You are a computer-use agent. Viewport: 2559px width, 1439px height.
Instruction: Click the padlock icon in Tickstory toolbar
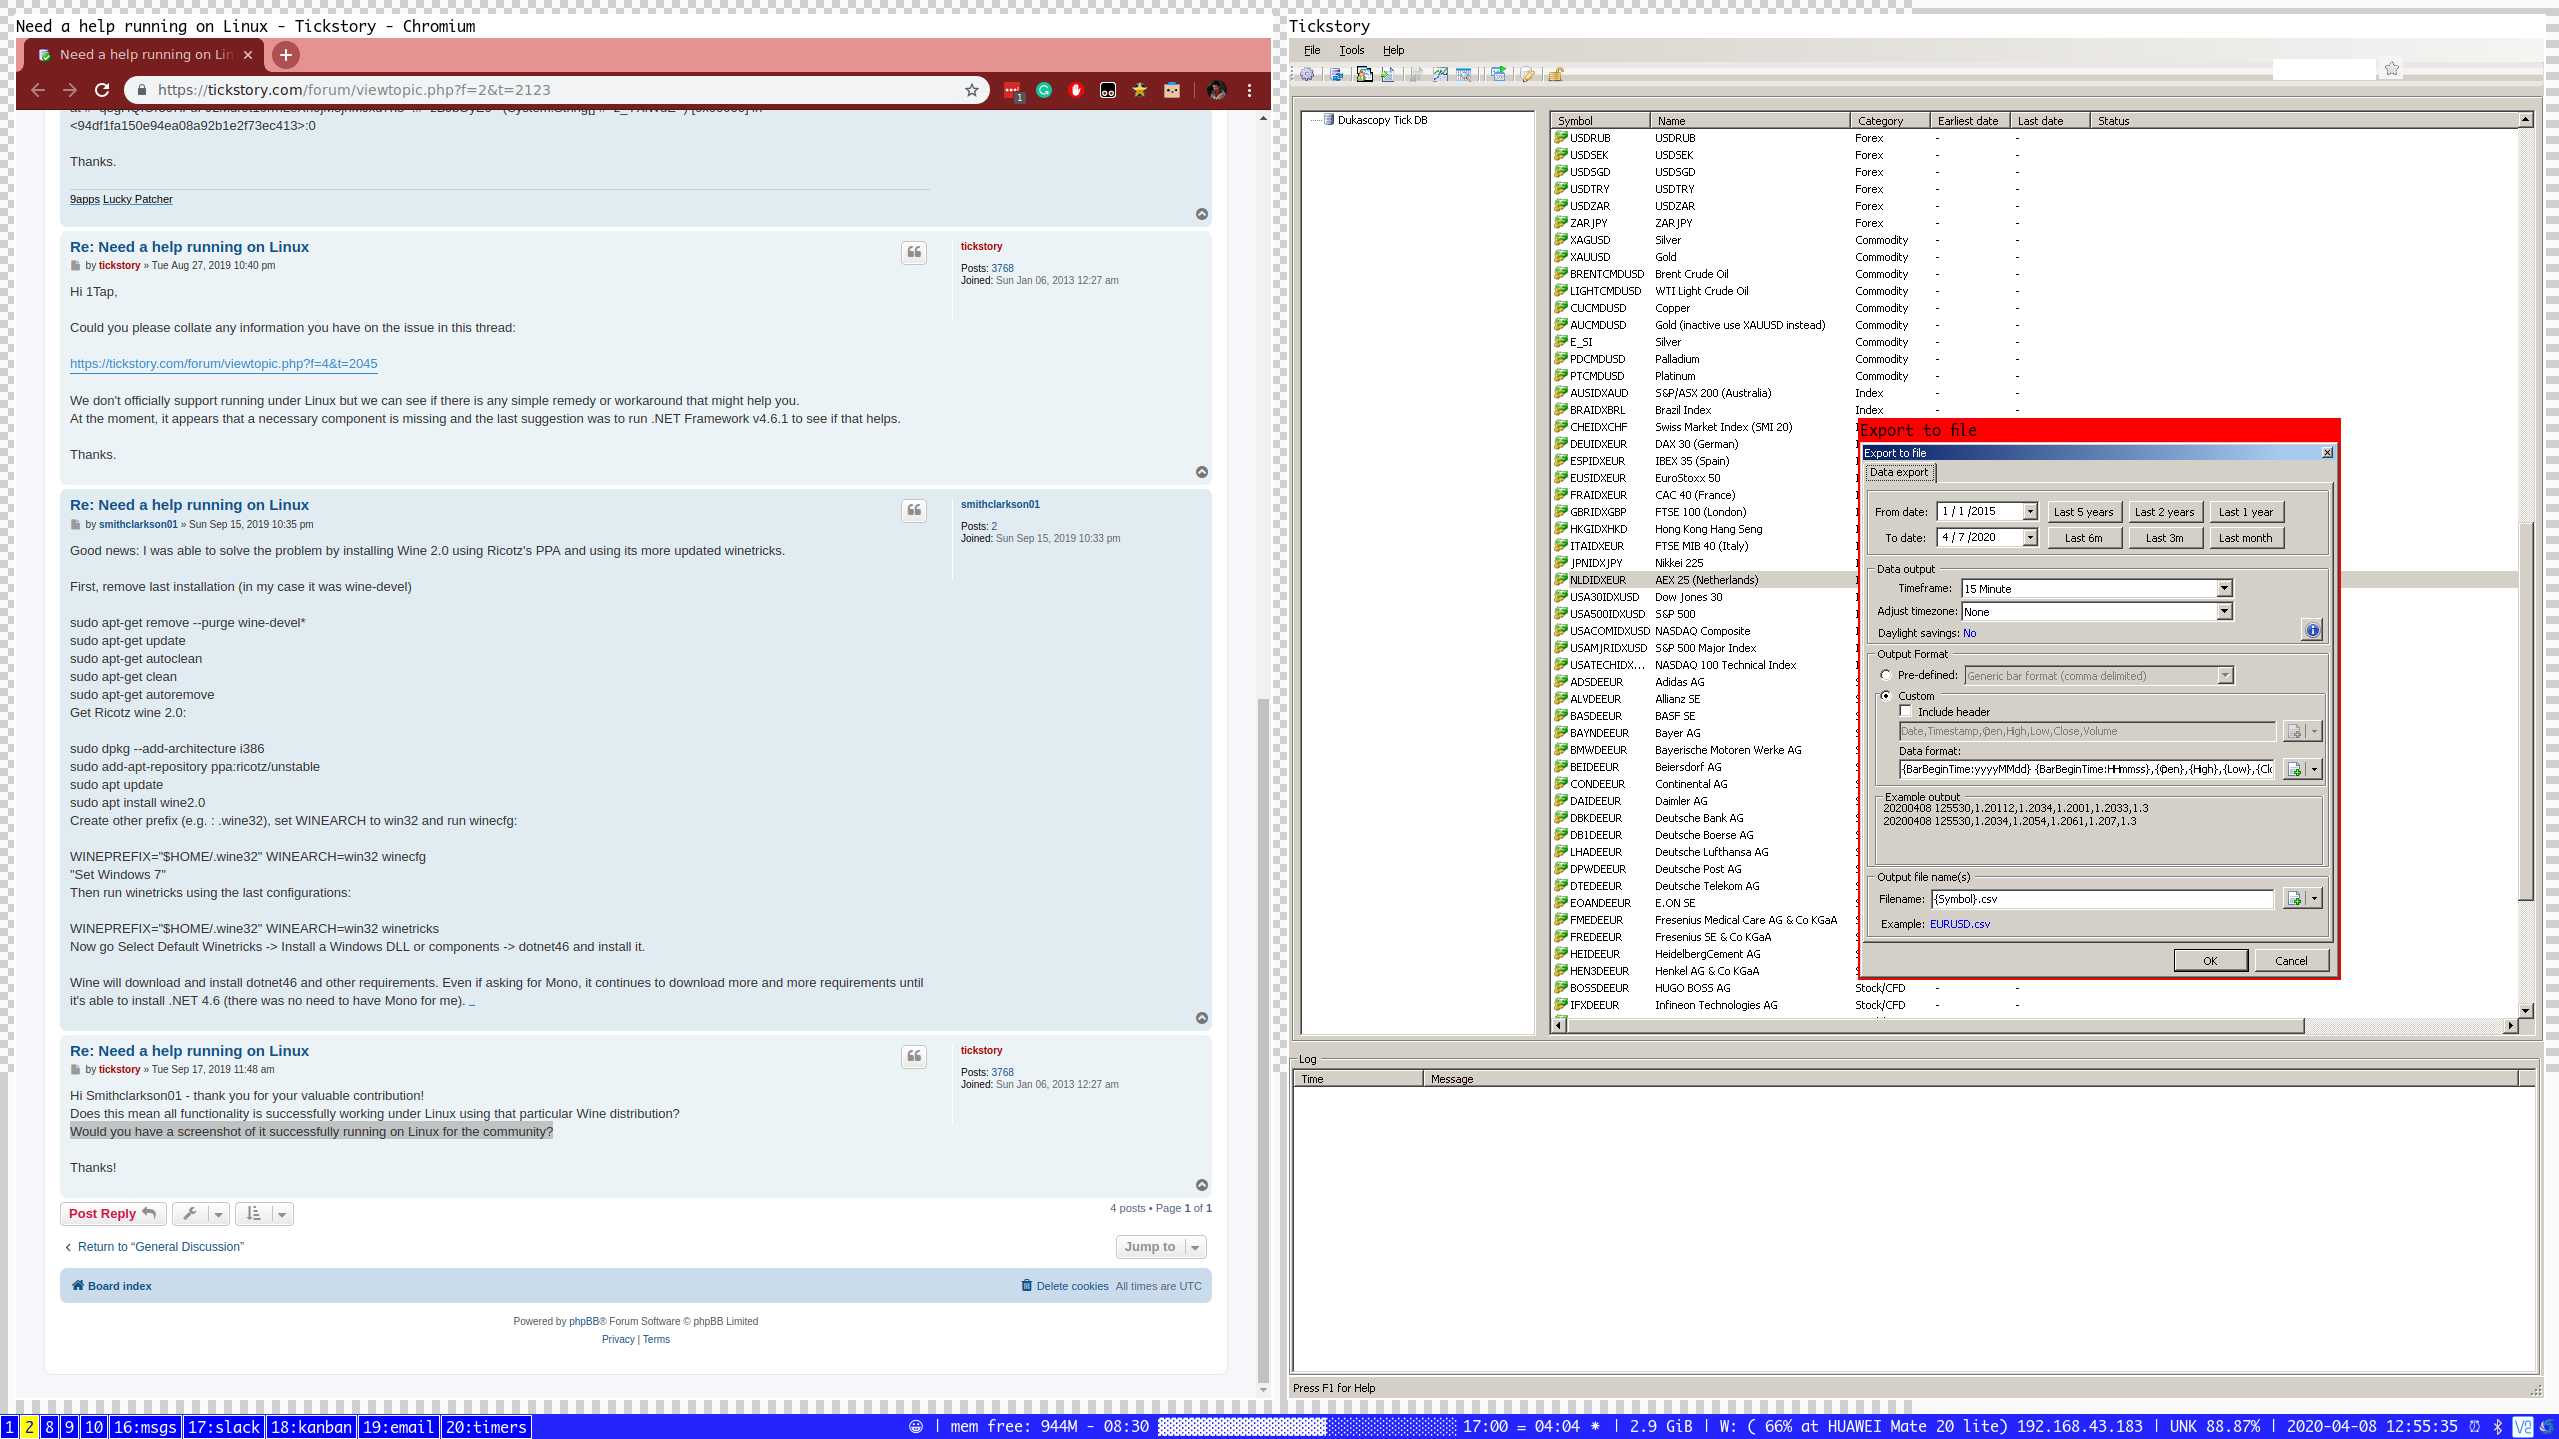coord(1556,74)
